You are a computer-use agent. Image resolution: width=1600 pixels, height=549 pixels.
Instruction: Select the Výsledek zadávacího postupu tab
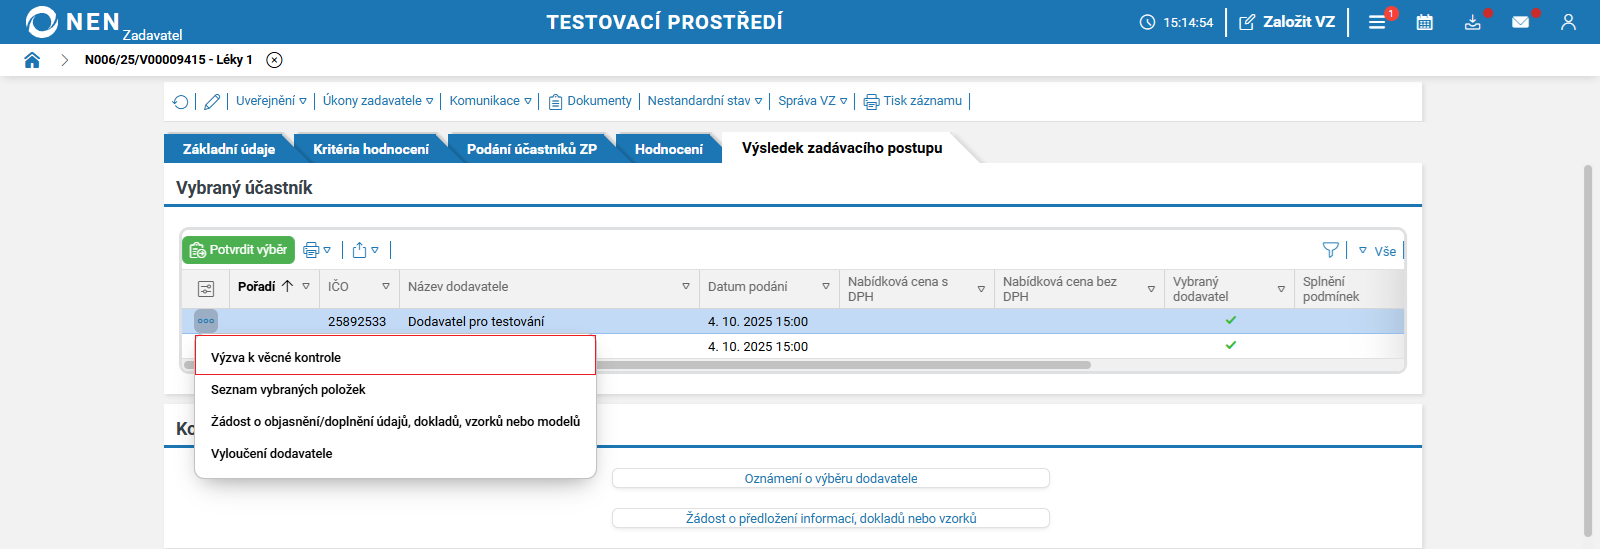pyautogui.click(x=842, y=148)
